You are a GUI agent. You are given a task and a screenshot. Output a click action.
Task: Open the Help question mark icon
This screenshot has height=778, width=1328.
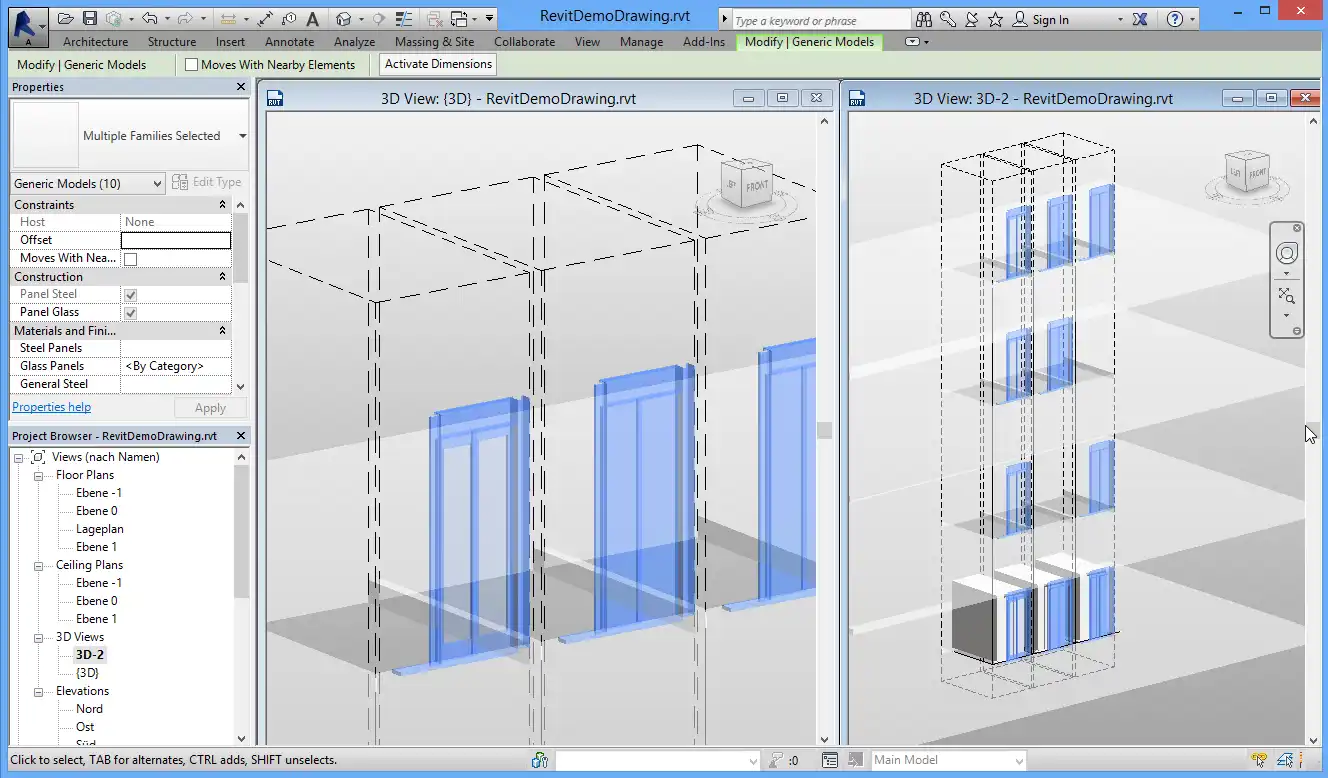click(1175, 19)
